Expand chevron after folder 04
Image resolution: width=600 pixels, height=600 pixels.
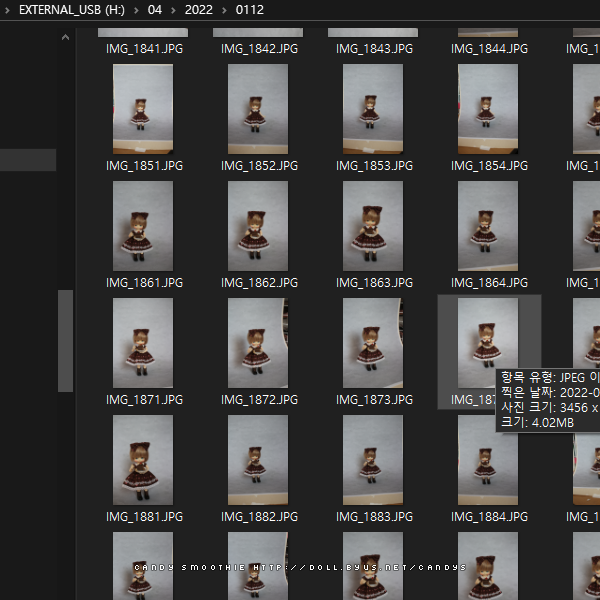pos(173,10)
